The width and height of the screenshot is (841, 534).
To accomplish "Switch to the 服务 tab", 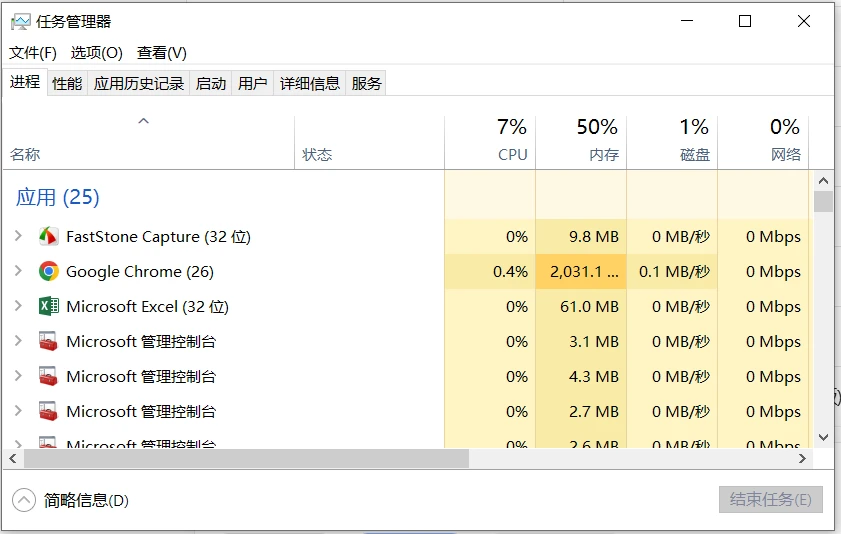I will pos(366,83).
